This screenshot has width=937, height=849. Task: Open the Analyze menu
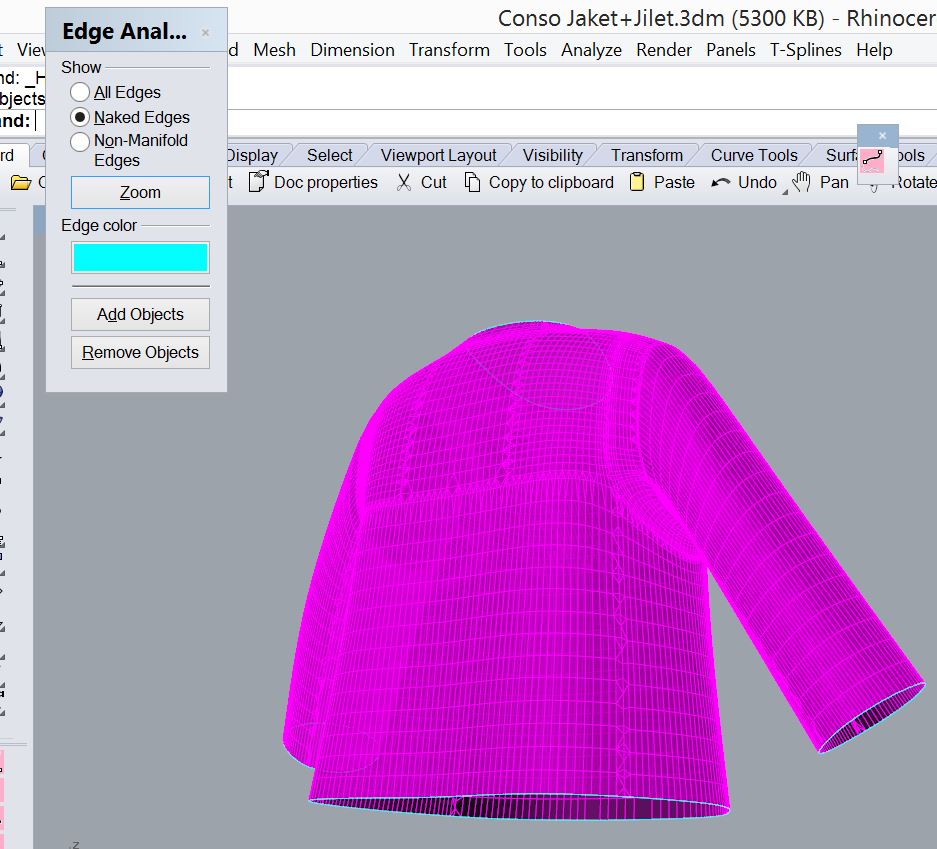point(591,50)
